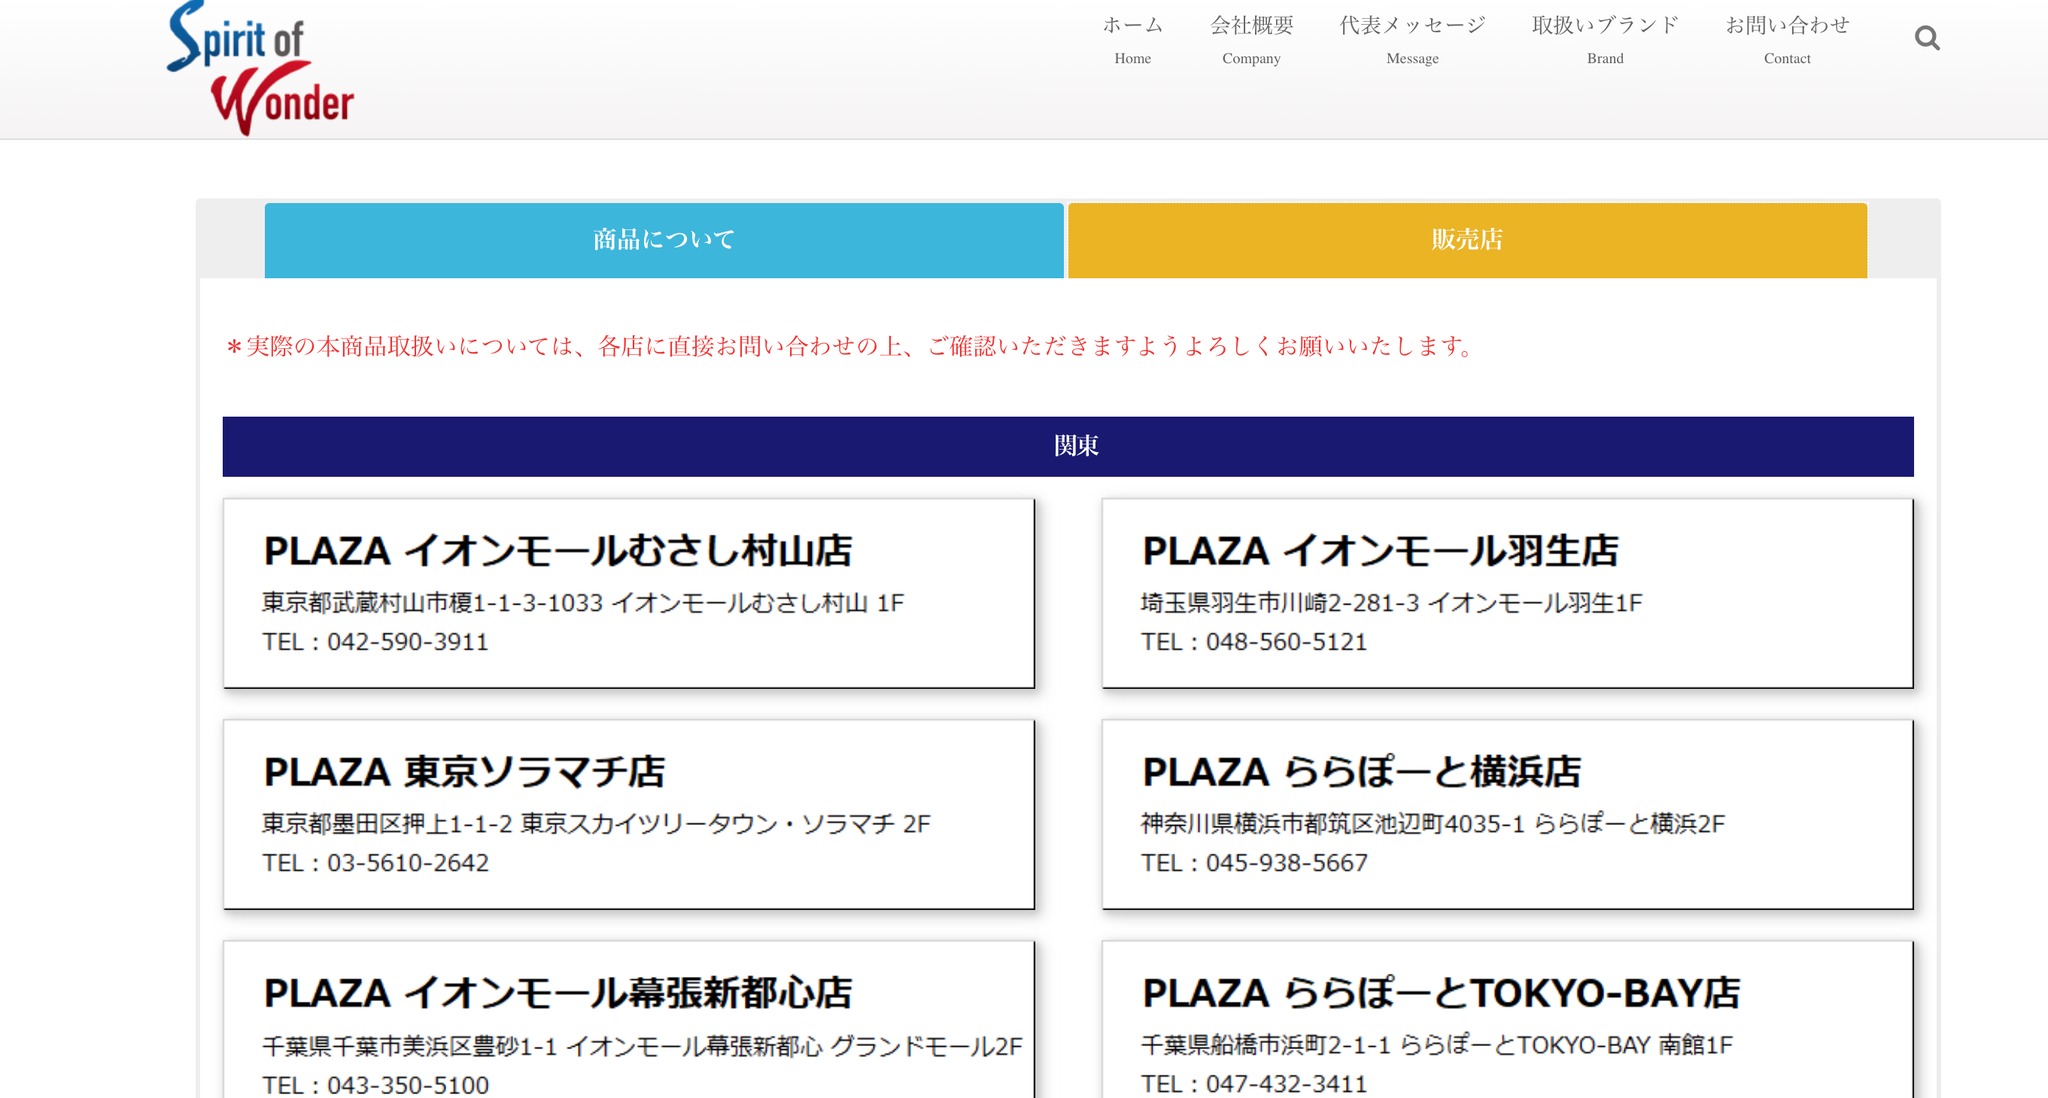The width and height of the screenshot is (2048, 1098).
Task: Select the PLAZA イオンモール幕張新都心店 title
Action: click(x=558, y=993)
